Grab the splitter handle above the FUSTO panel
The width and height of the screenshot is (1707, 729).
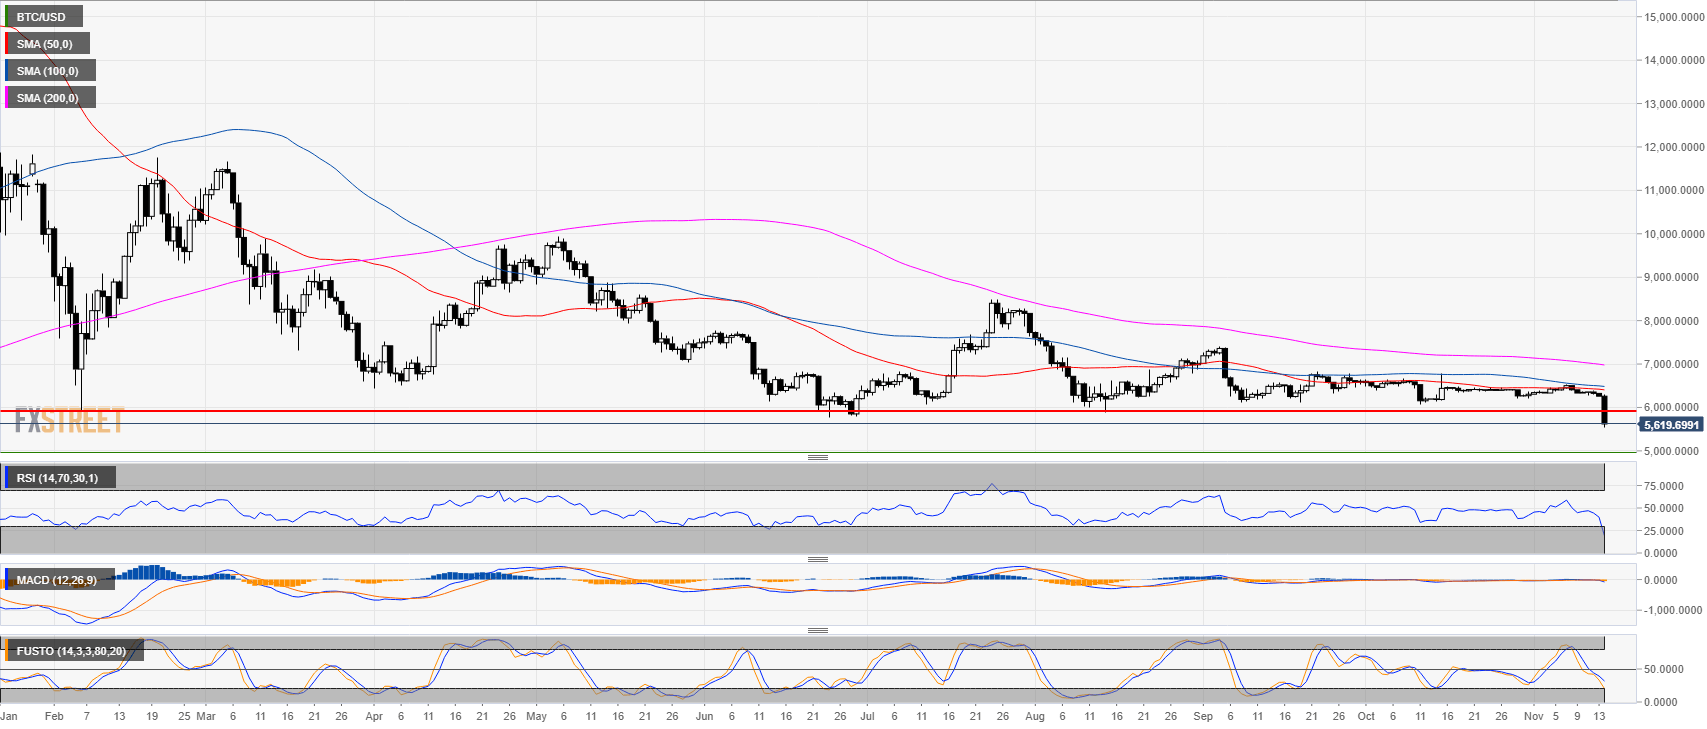click(x=817, y=630)
